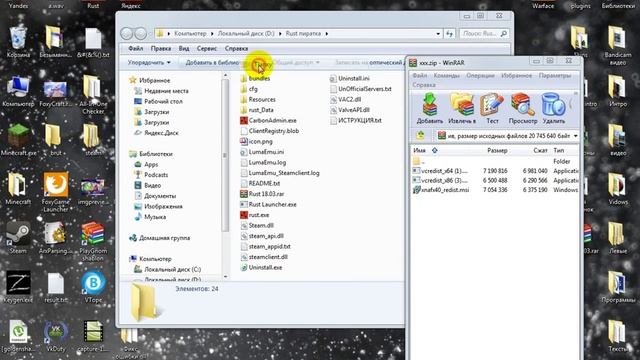Image resolution: width=640 pixels, height=360 pixels.
Task: Select the result.txt desktop file
Action: (x=56, y=287)
